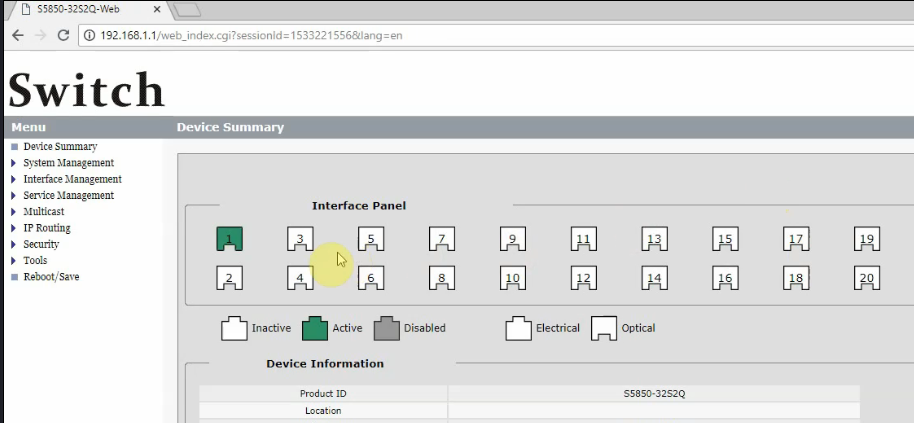The width and height of the screenshot is (914, 423).
Task: Click port 12 icon
Action: tap(584, 279)
